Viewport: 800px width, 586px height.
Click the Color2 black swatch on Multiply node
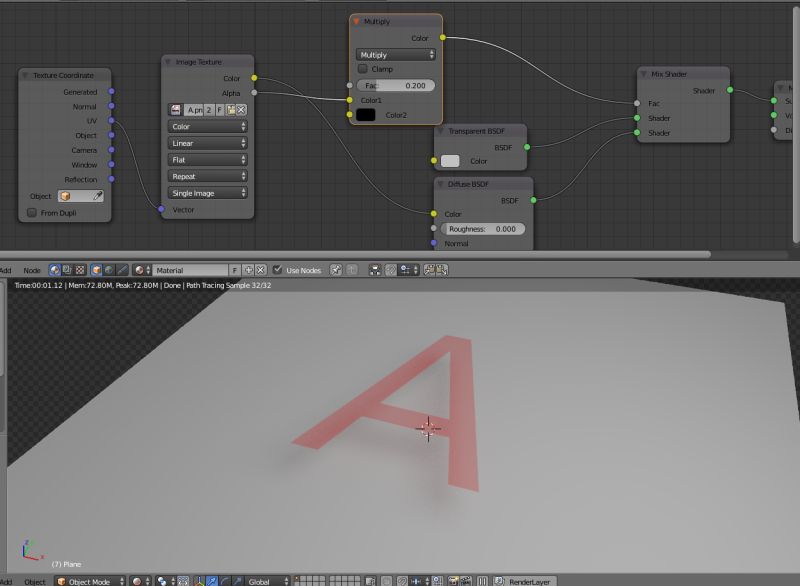pyautogui.click(x=364, y=116)
